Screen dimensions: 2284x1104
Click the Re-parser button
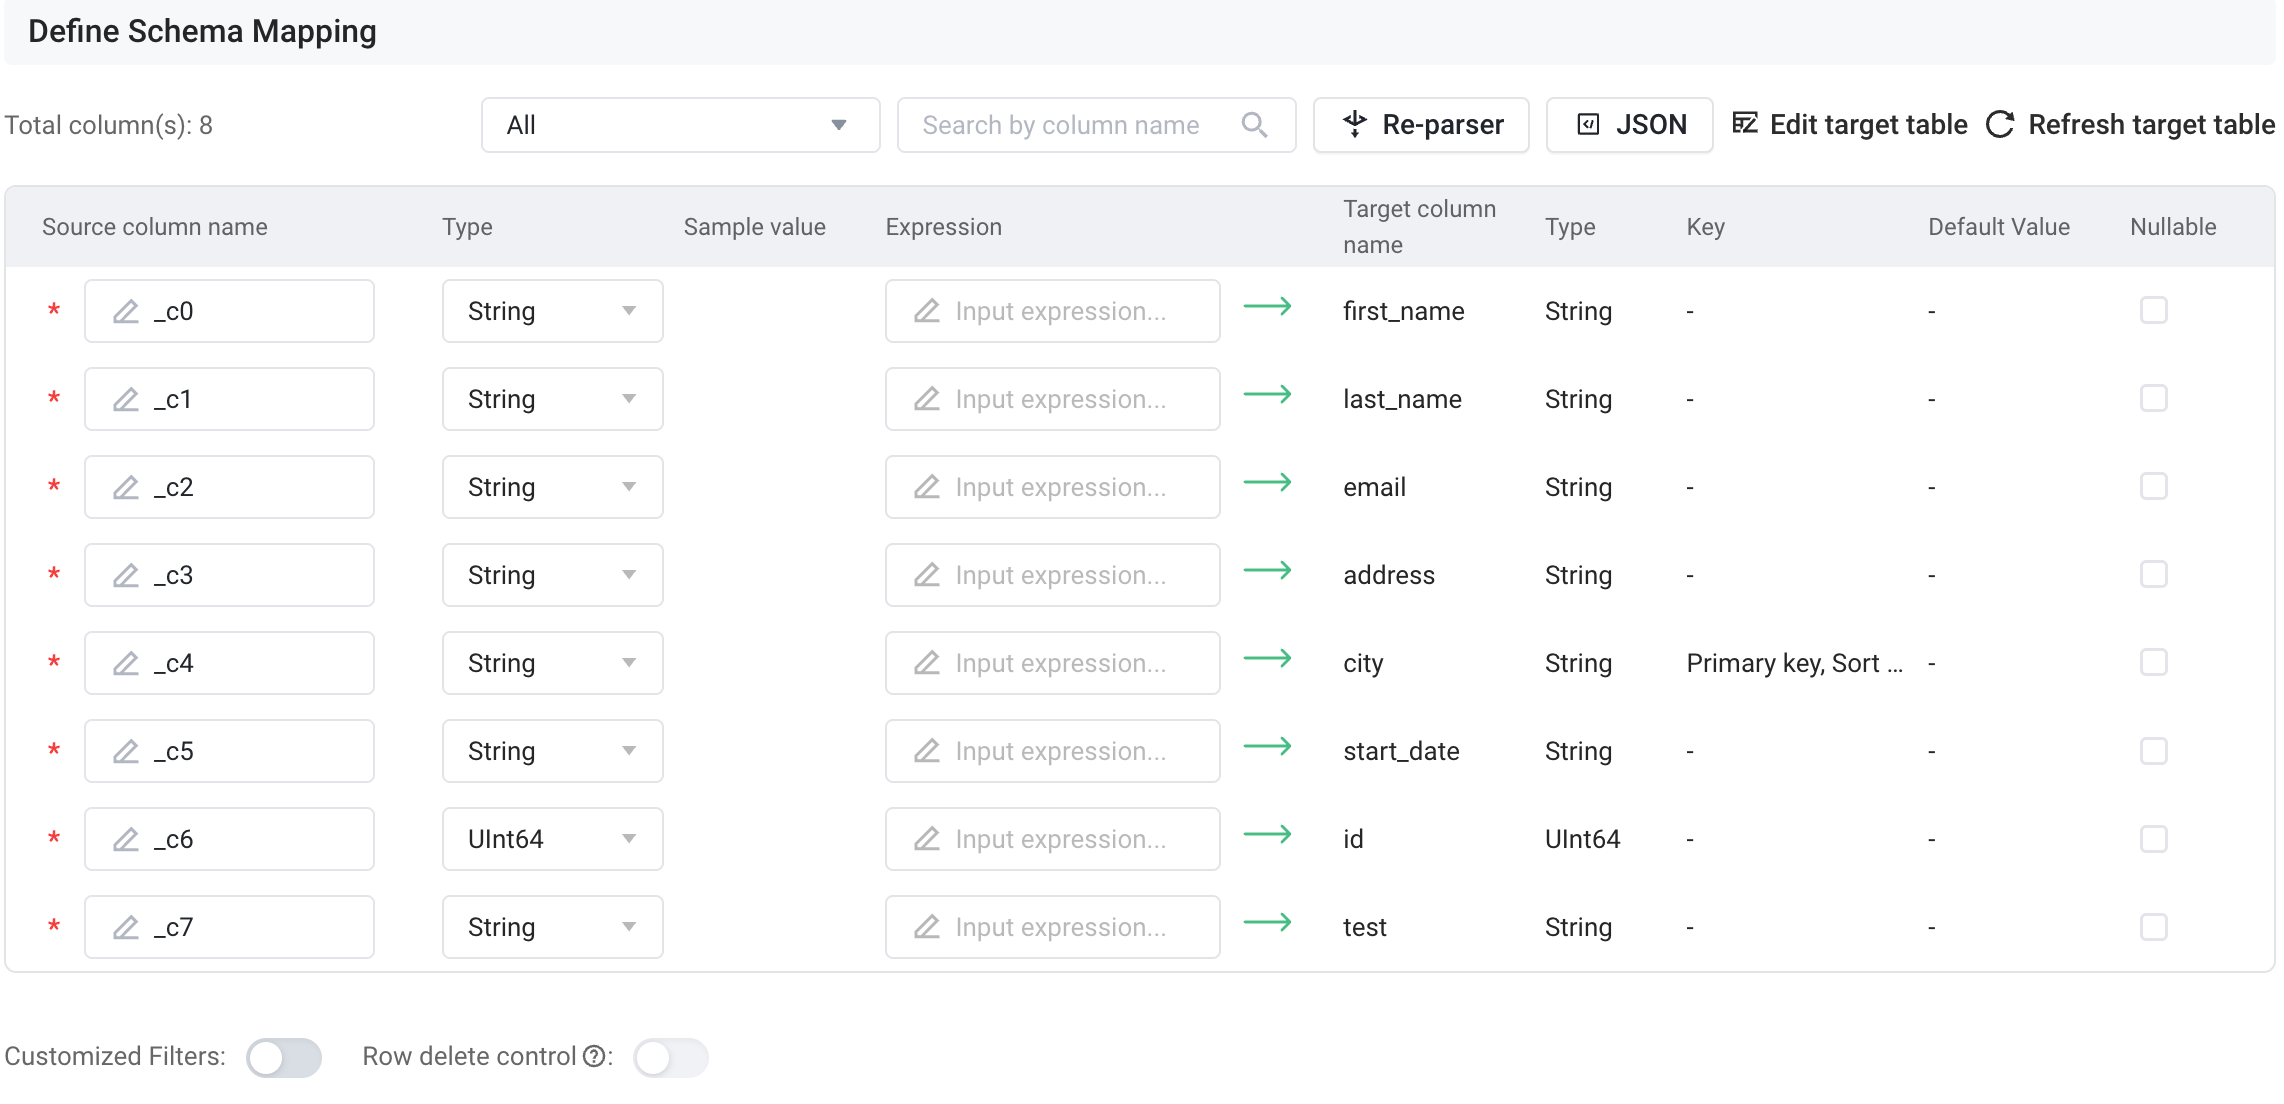pos(1421,125)
